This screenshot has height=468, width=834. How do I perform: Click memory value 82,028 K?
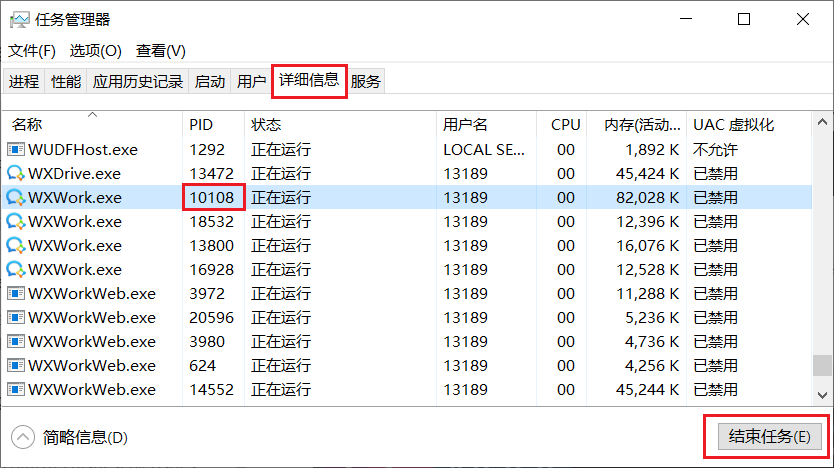(x=648, y=198)
